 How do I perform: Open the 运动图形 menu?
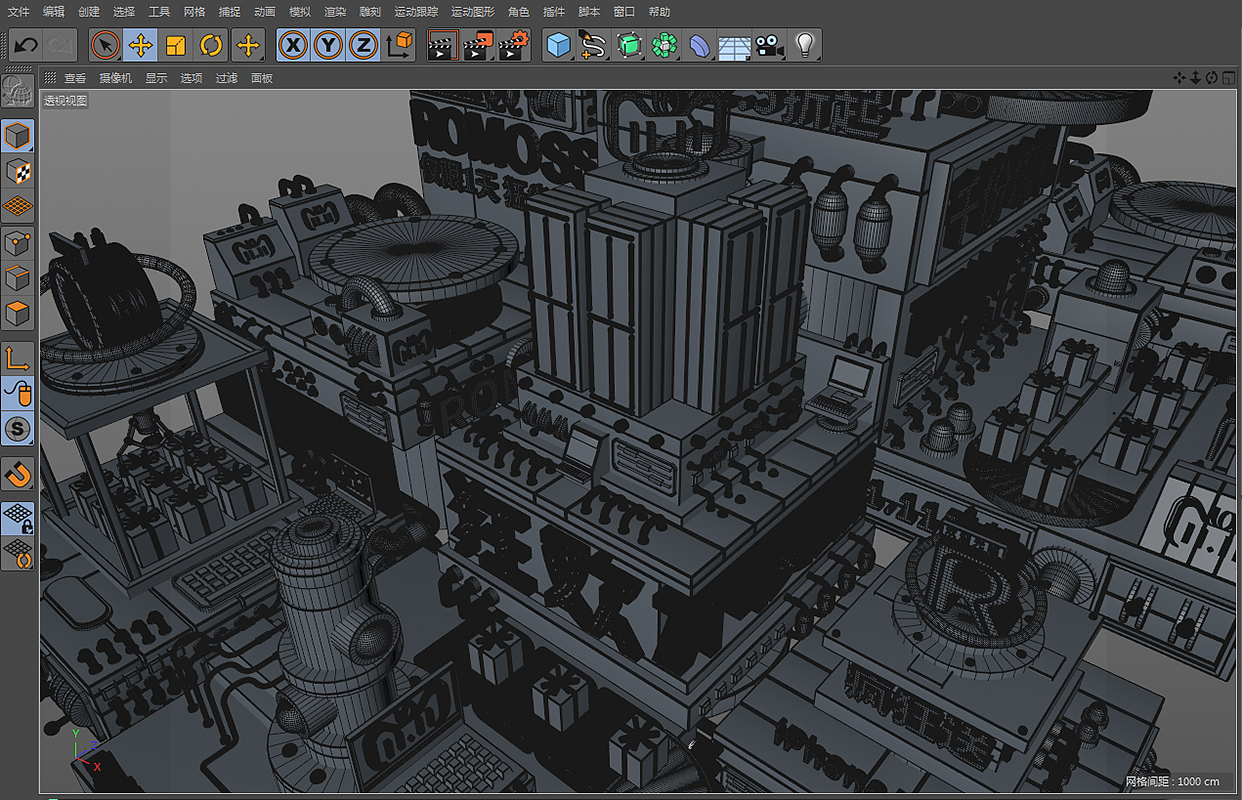click(473, 12)
